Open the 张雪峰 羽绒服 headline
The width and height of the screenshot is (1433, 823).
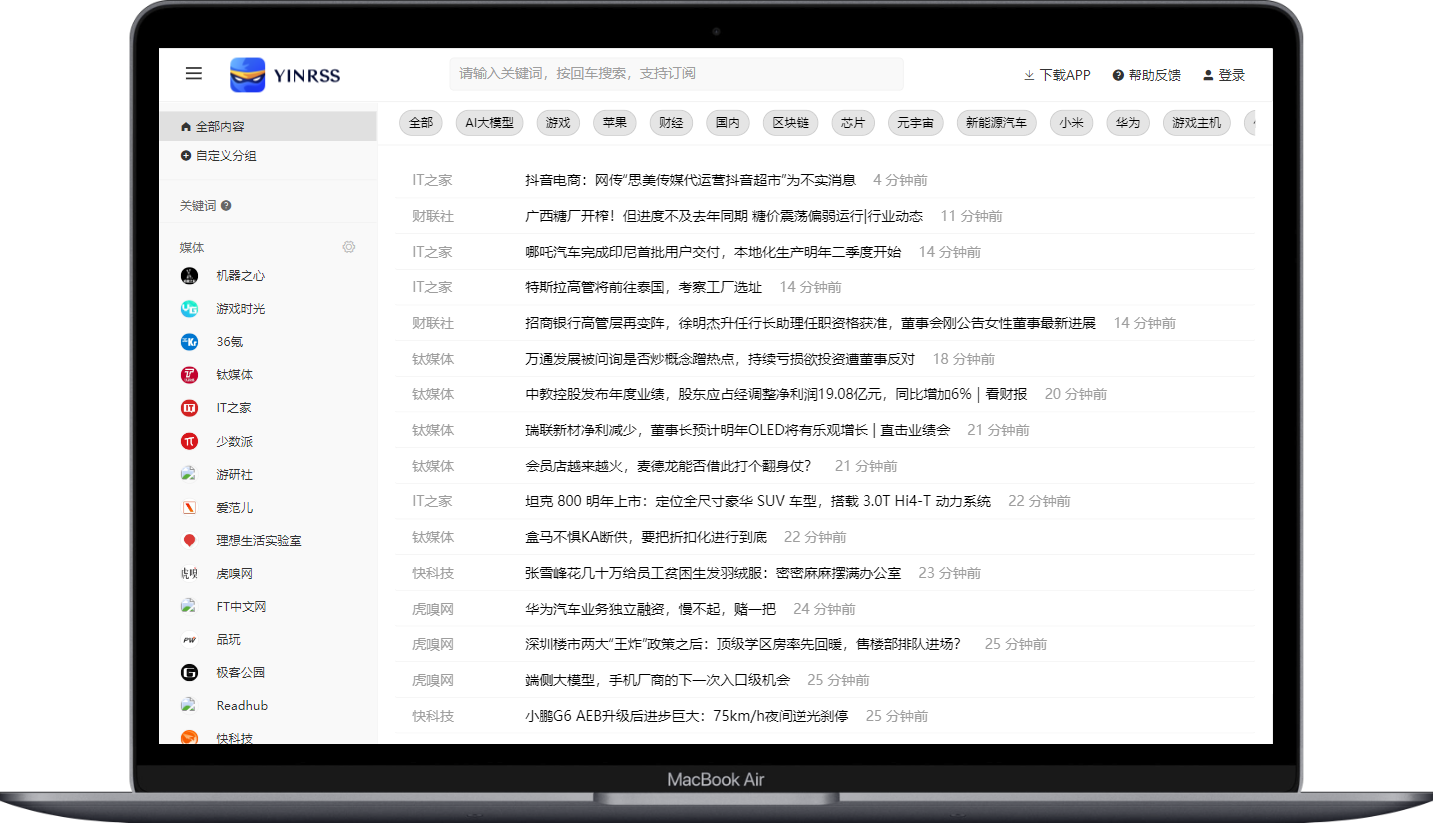point(713,573)
